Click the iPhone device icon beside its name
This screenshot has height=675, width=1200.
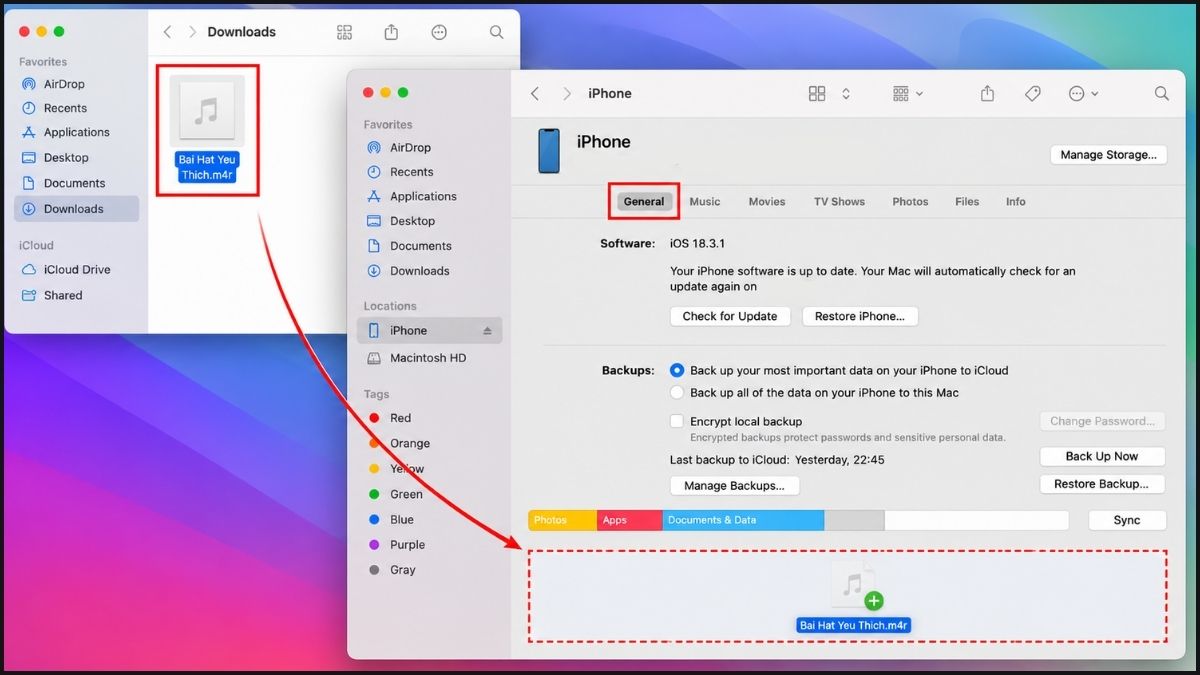(549, 151)
